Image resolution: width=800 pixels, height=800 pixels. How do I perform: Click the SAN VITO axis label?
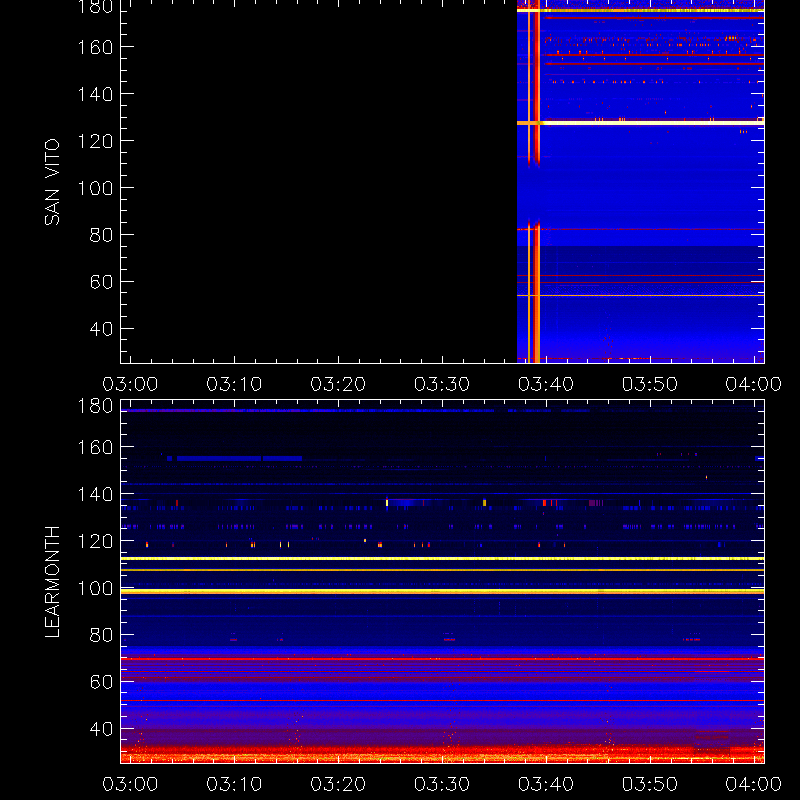[x=52, y=182]
